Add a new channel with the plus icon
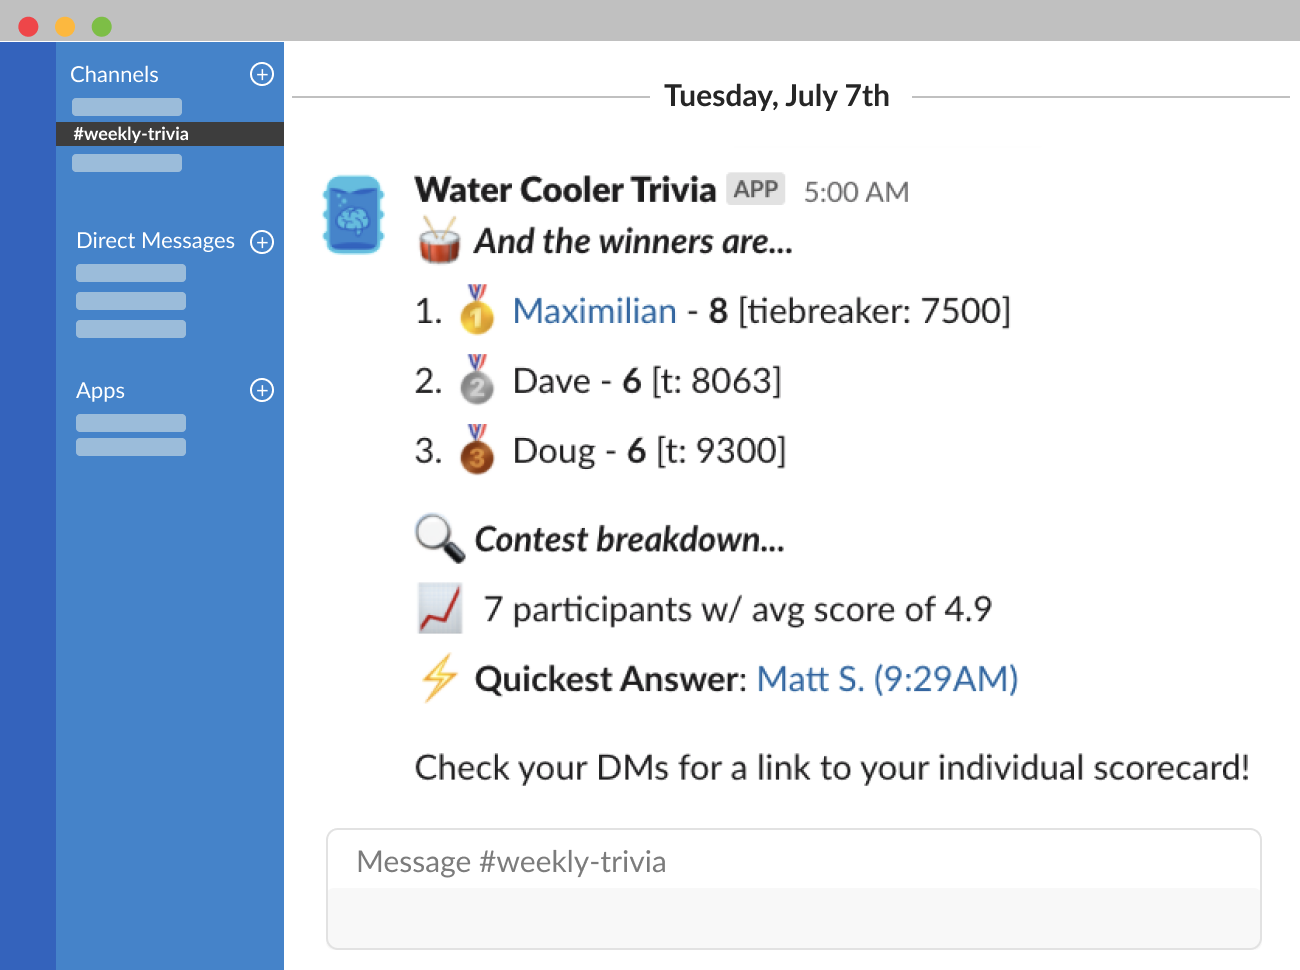Screen dimensions: 1300x970 [261, 74]
